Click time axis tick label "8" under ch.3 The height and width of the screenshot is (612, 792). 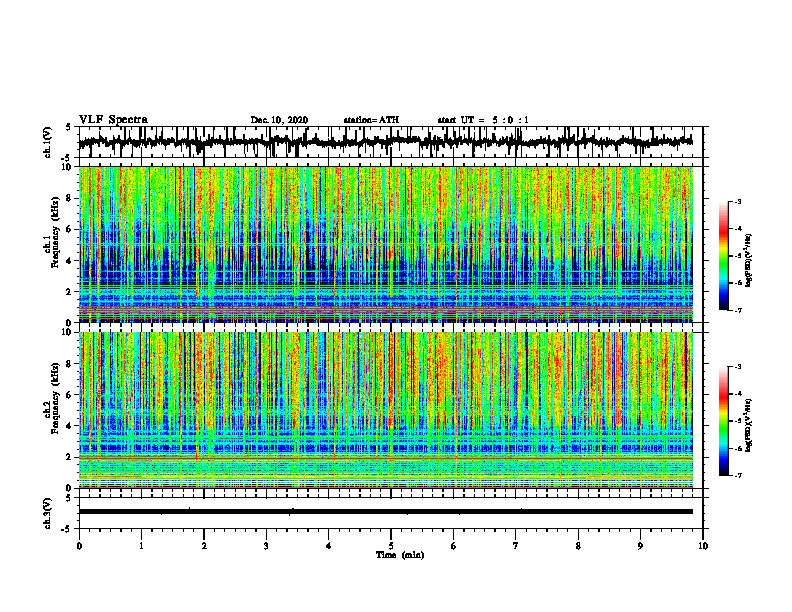578,546
